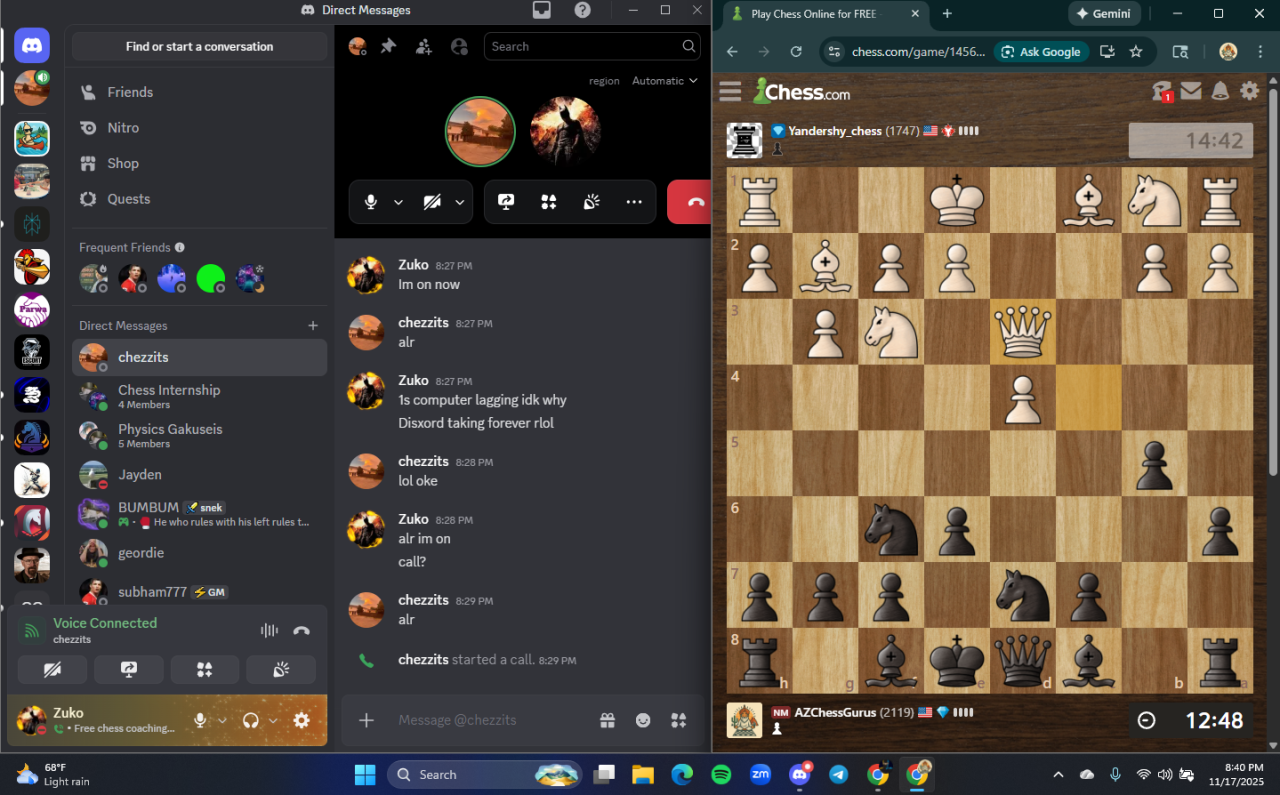The width and height of the screenshot is (1280, 795).
Task: Click the Ask Google button in Chrome
Action: click(1042, 52)
